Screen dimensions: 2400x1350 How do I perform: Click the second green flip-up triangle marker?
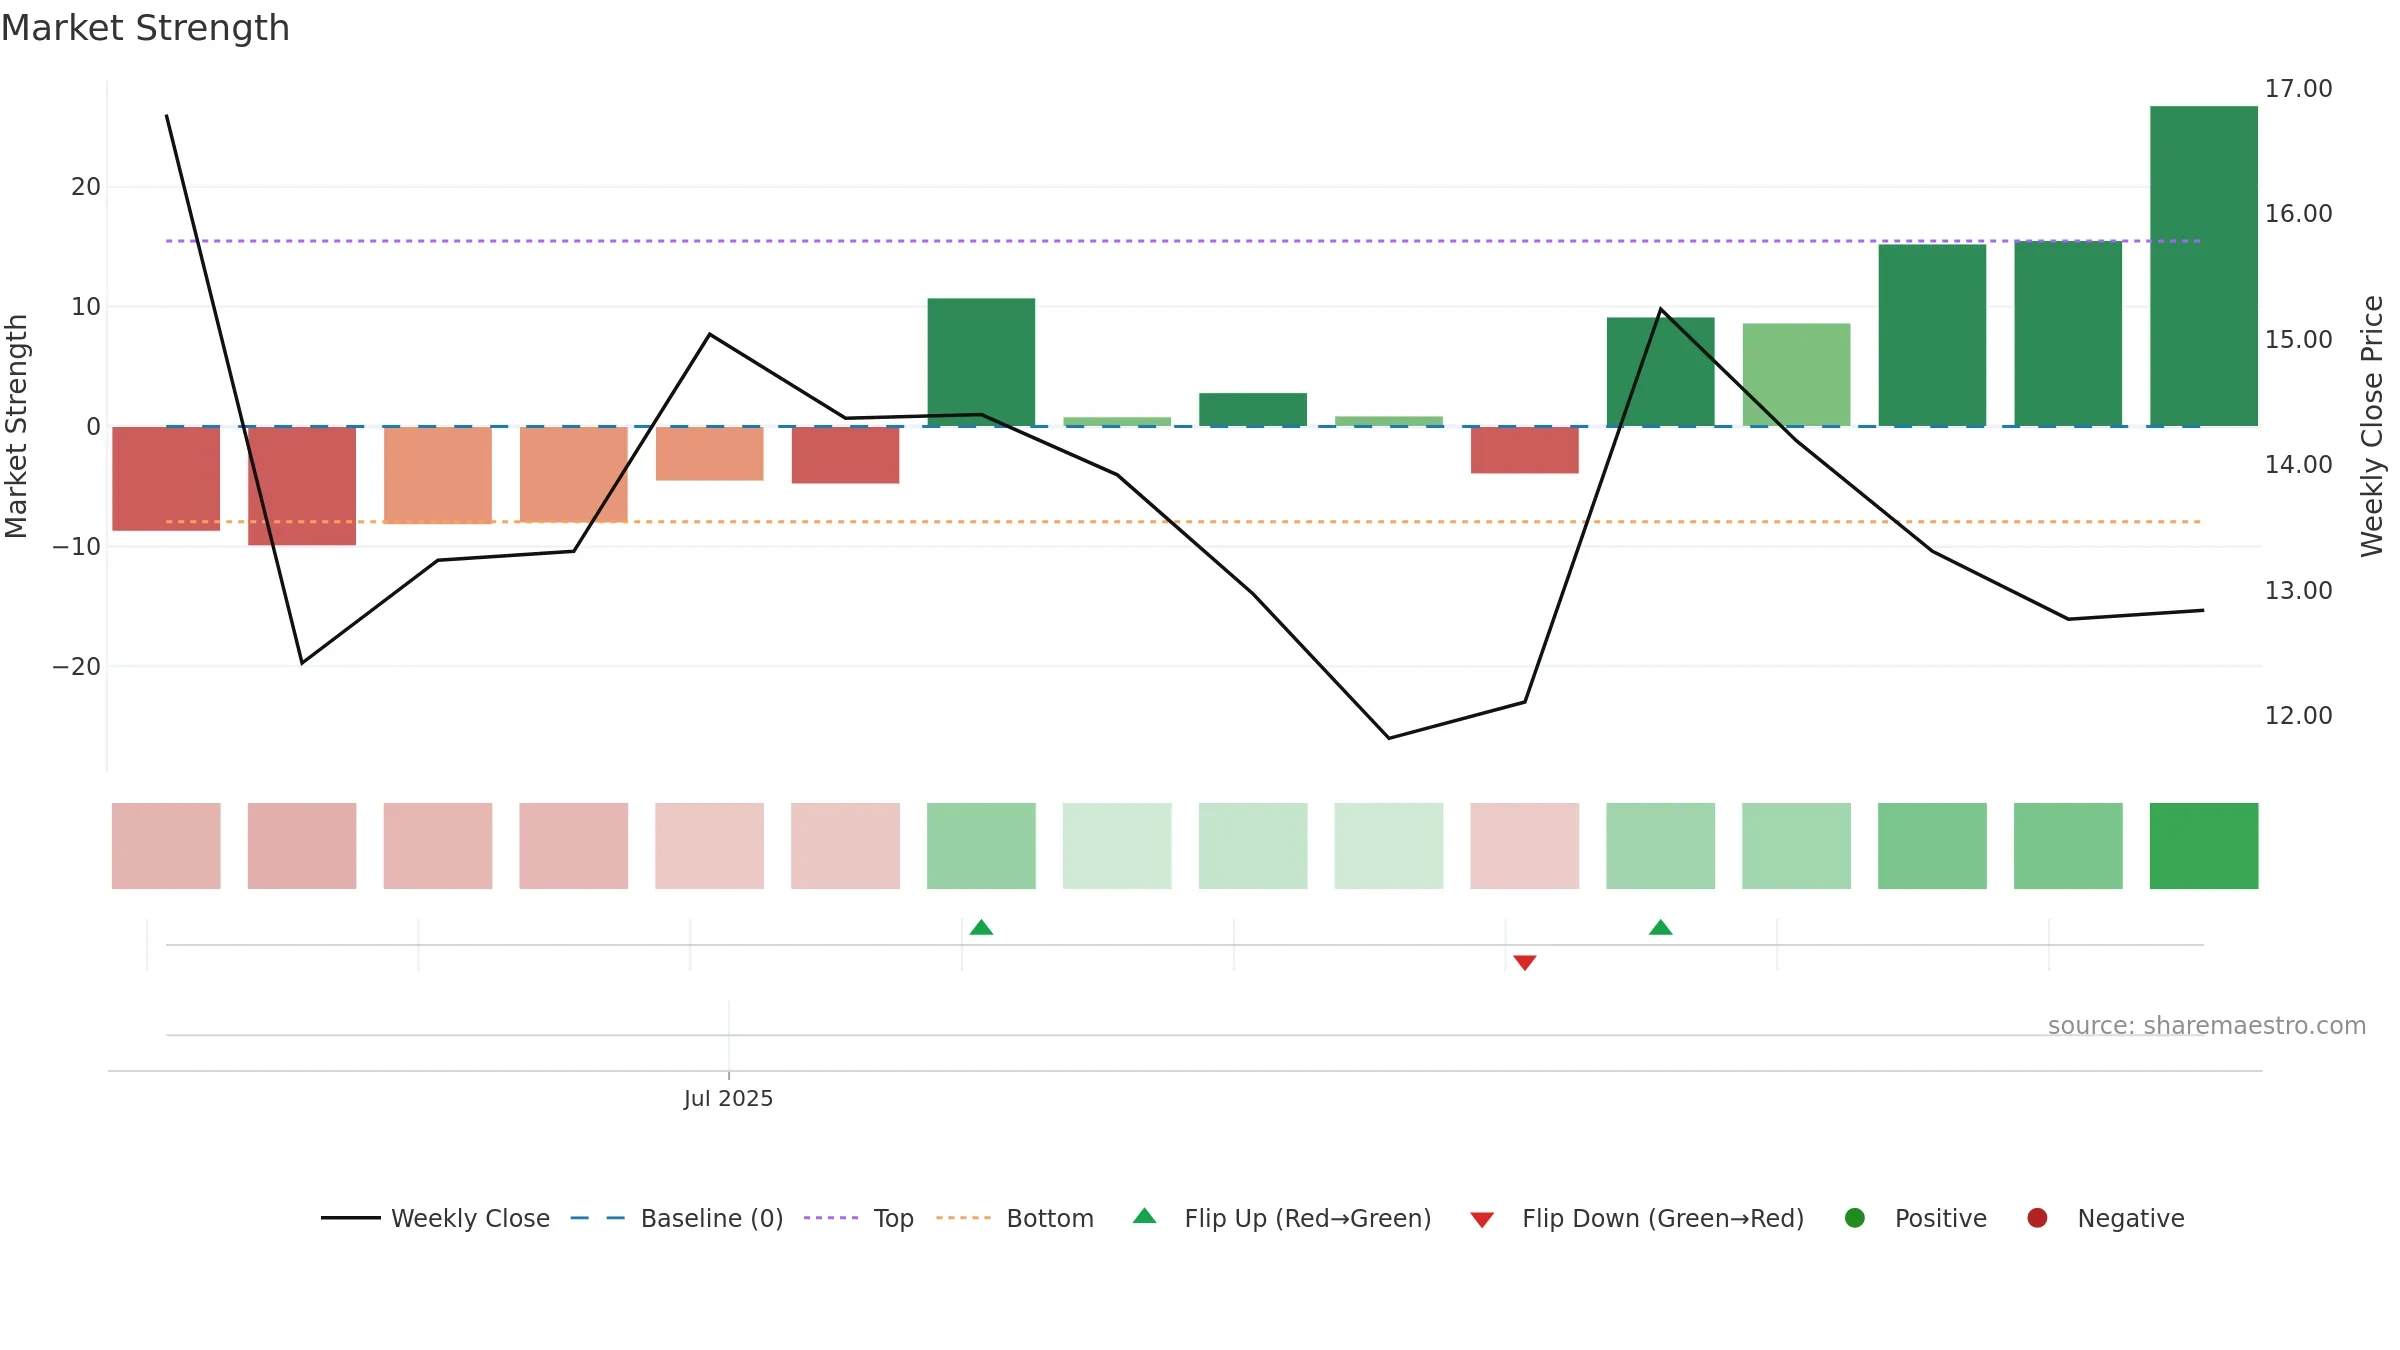pos(1660,927)
